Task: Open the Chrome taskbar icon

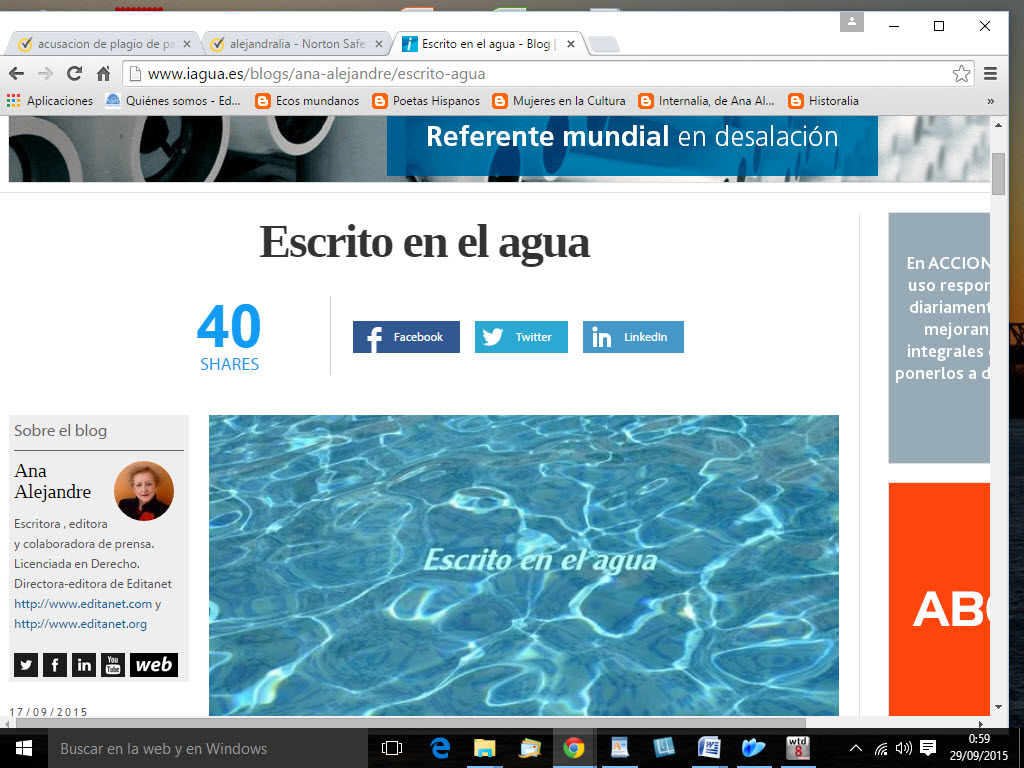Action: (574, 748)
